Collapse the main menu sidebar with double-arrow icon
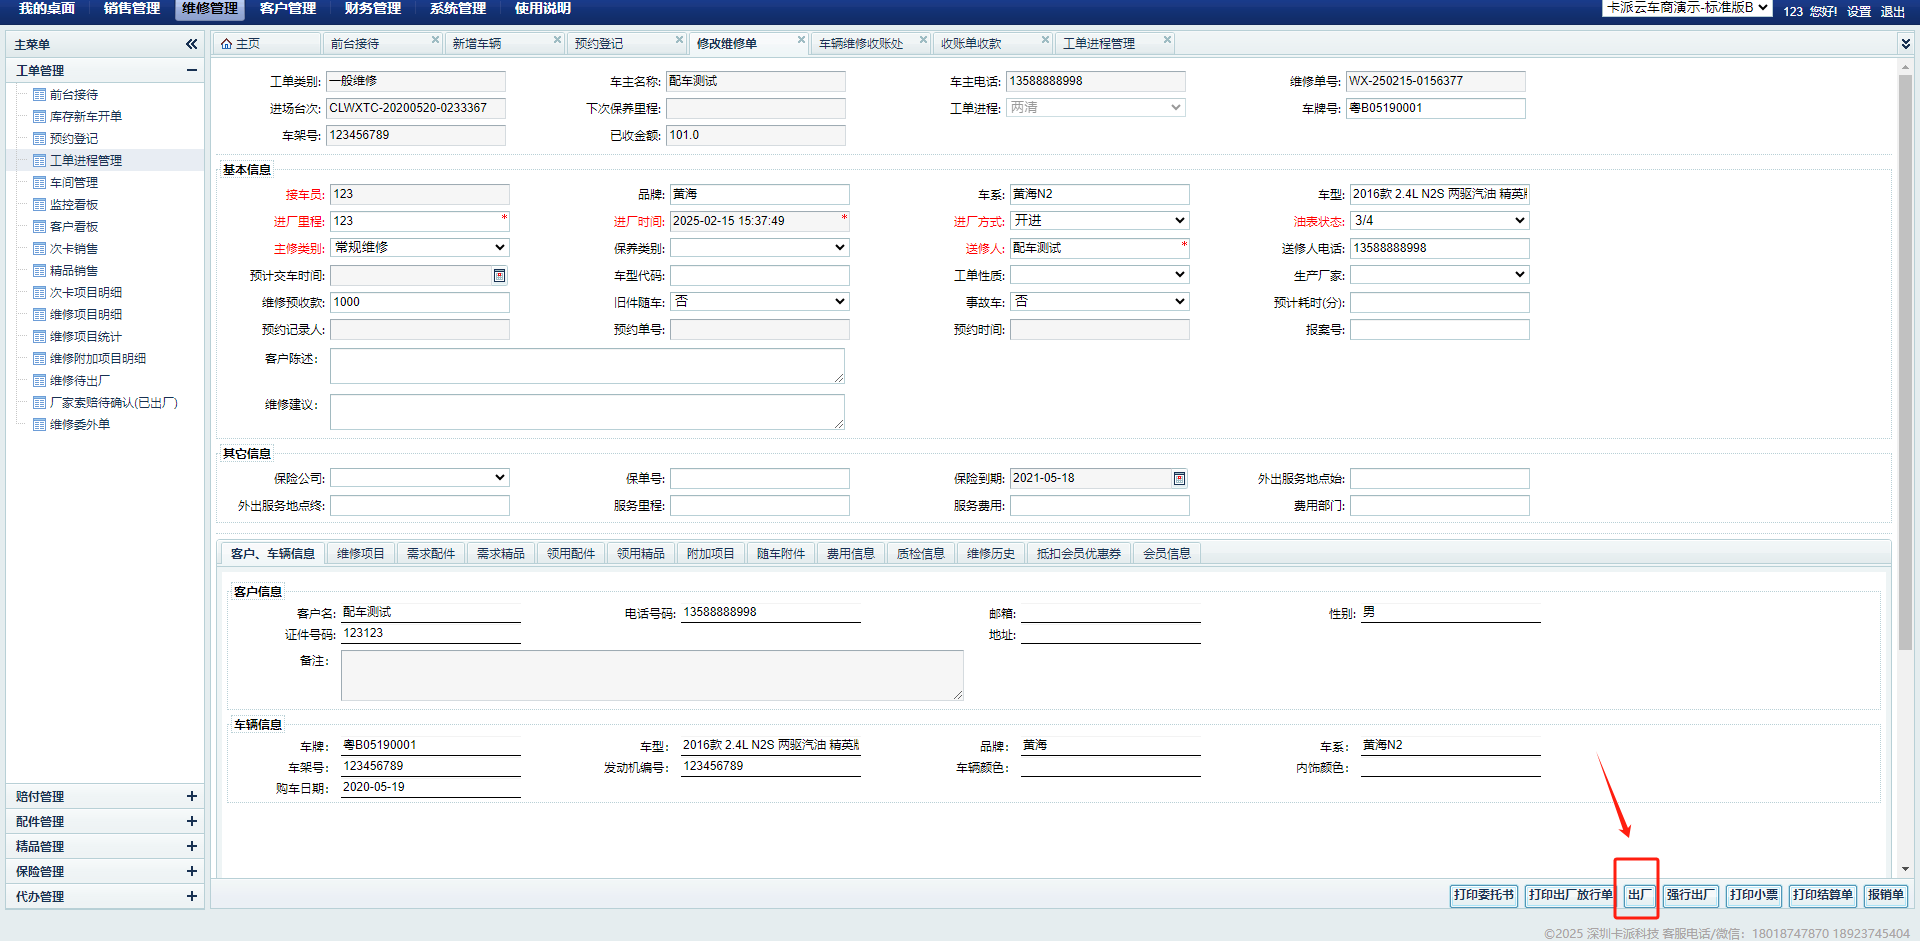 click(191, 44)
